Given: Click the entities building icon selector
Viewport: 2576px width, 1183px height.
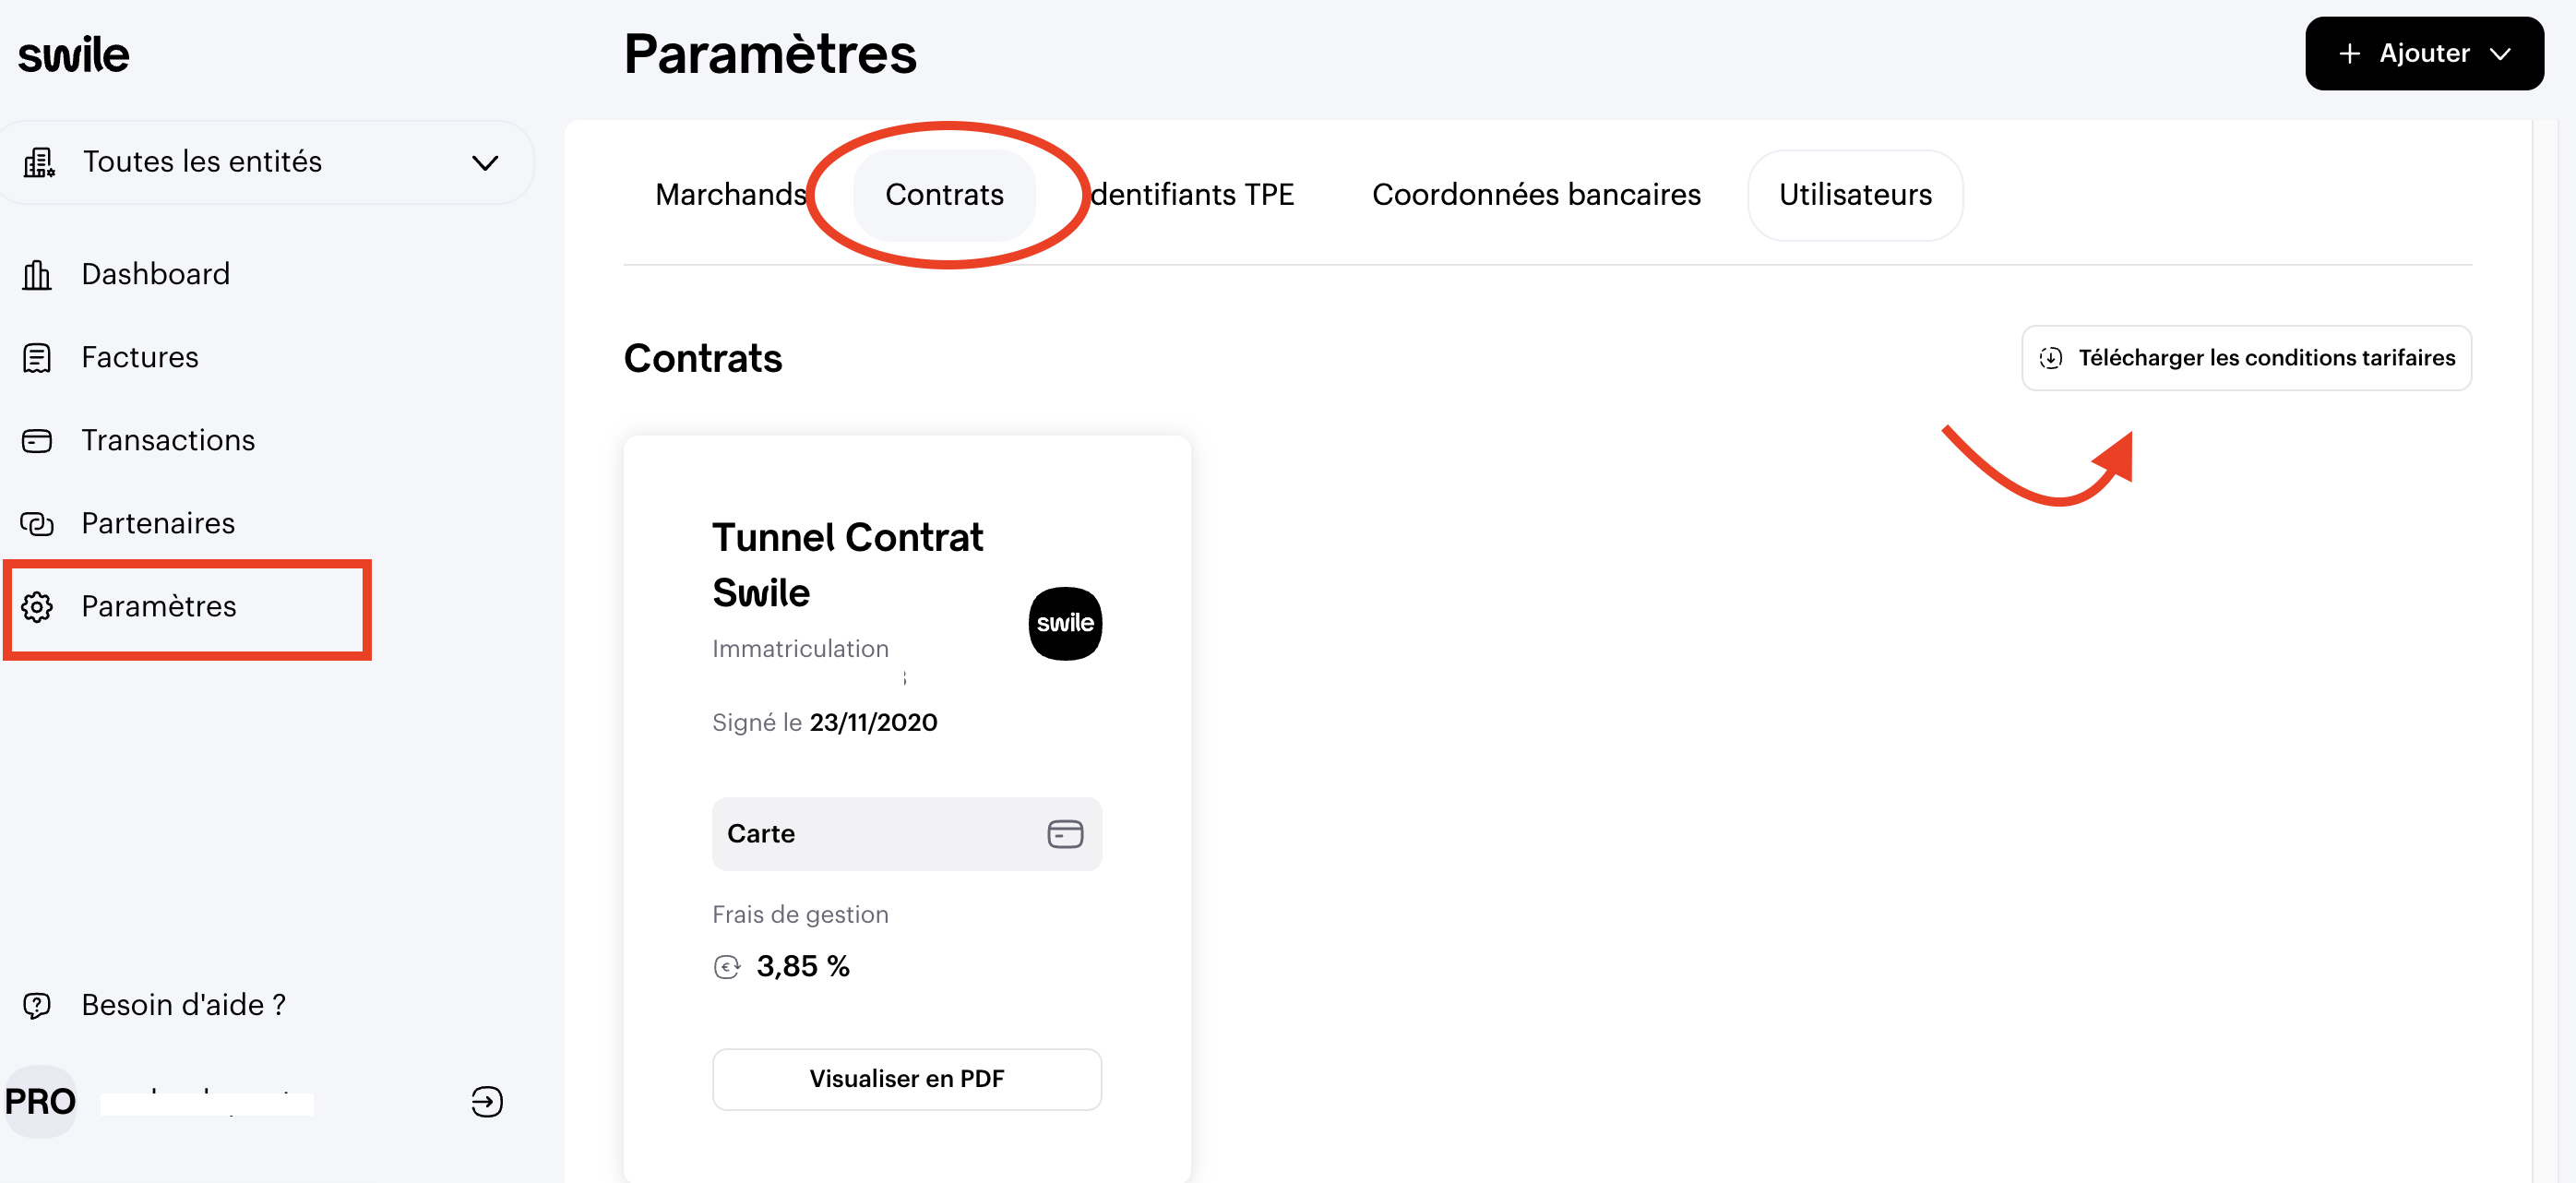Looking at the screenshot, I should (40, 162).
